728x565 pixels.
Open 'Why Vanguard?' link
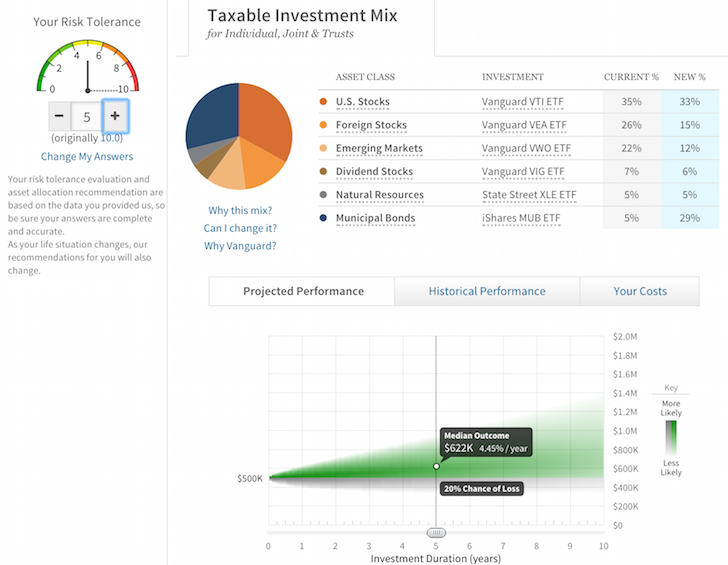click(x=240, y=246)
